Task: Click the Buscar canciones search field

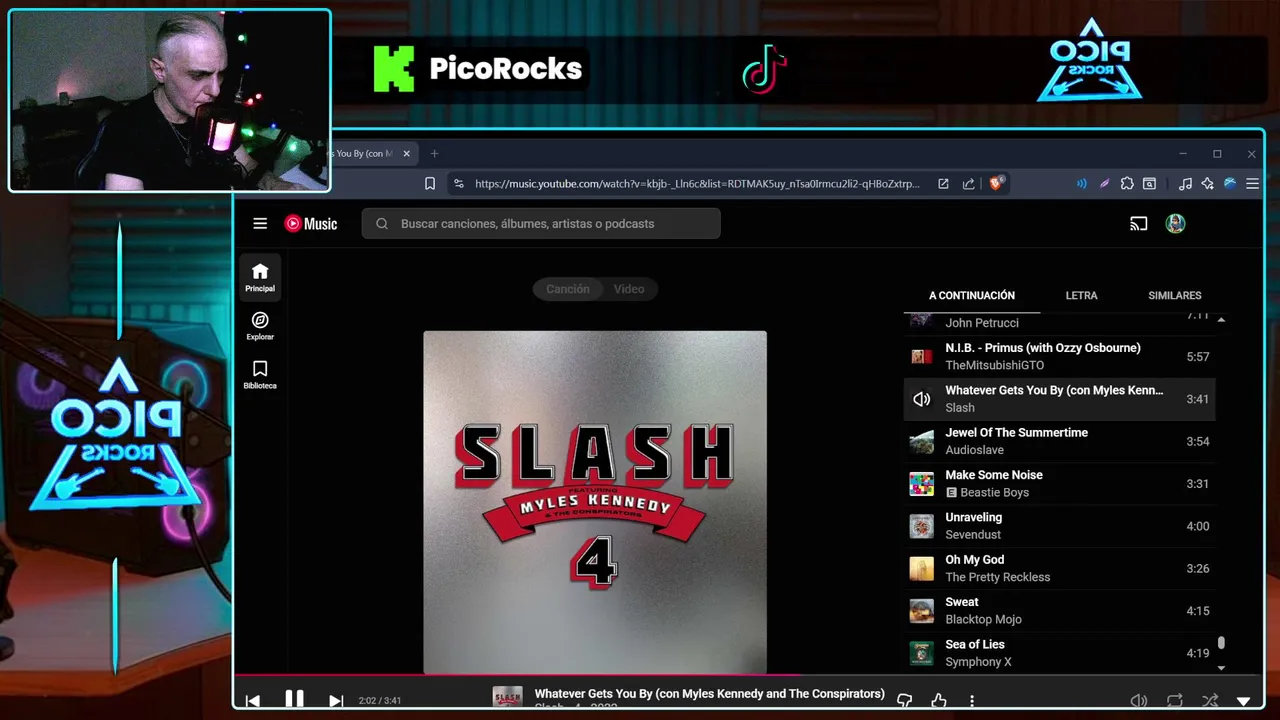Action: tap(541, 224)
